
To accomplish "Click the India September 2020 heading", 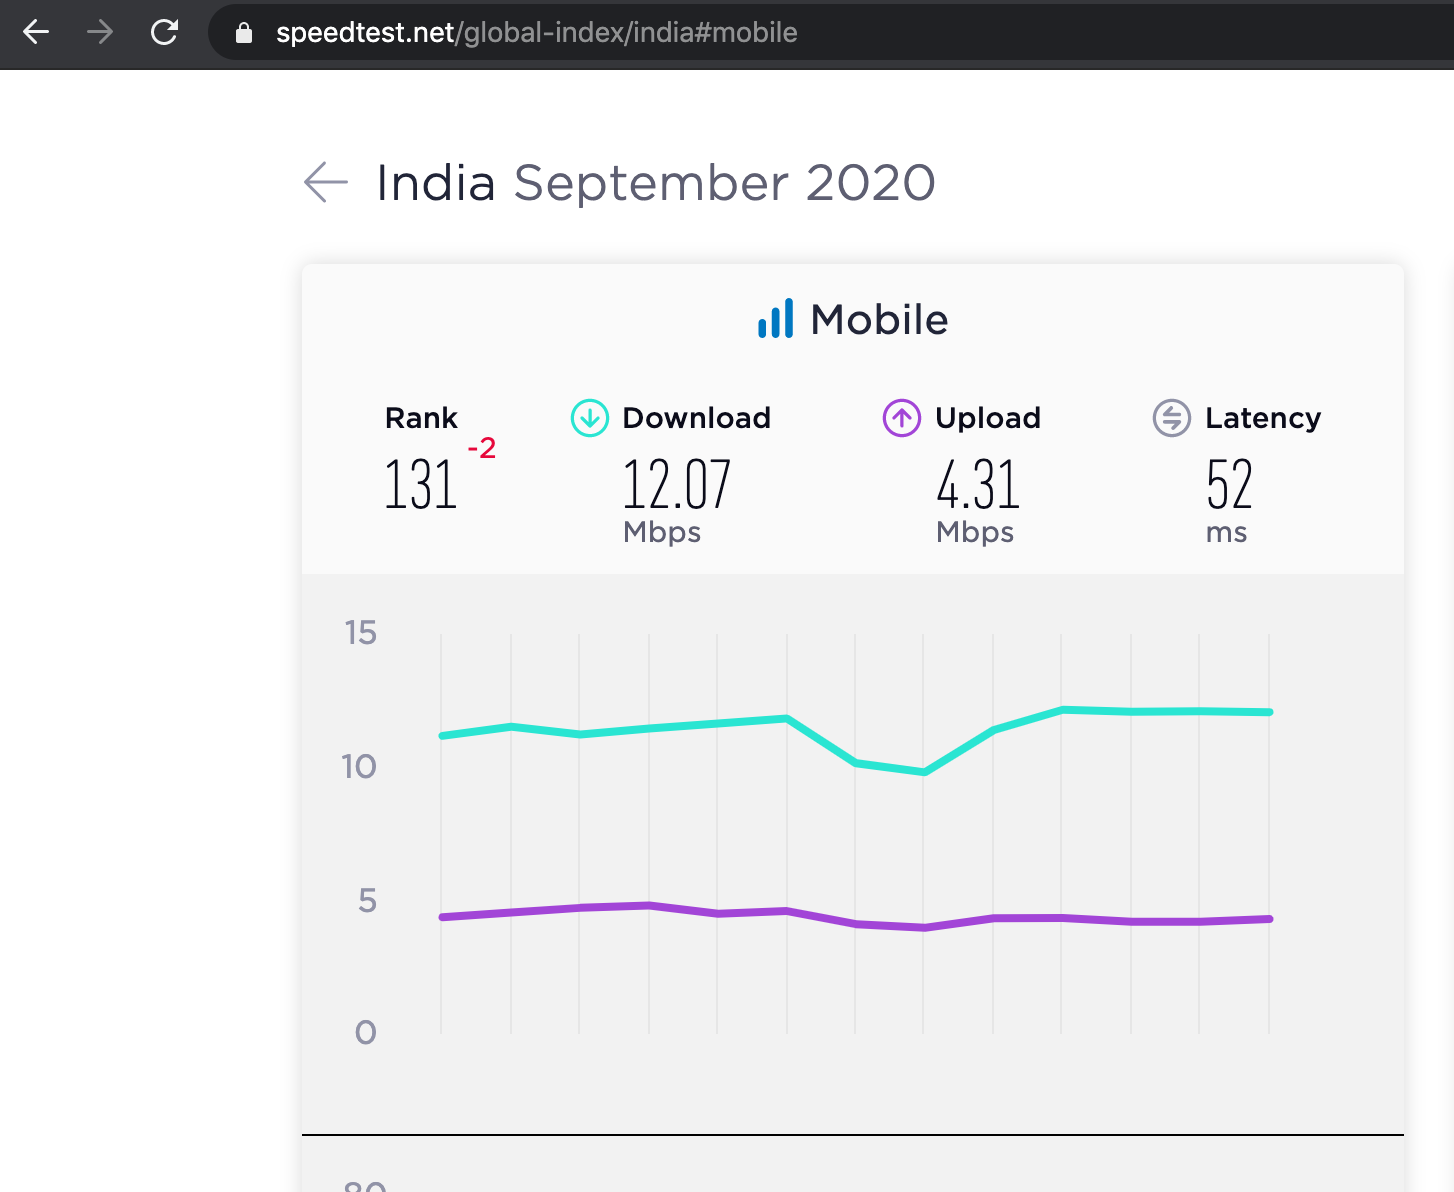I will tap(655, 183).
